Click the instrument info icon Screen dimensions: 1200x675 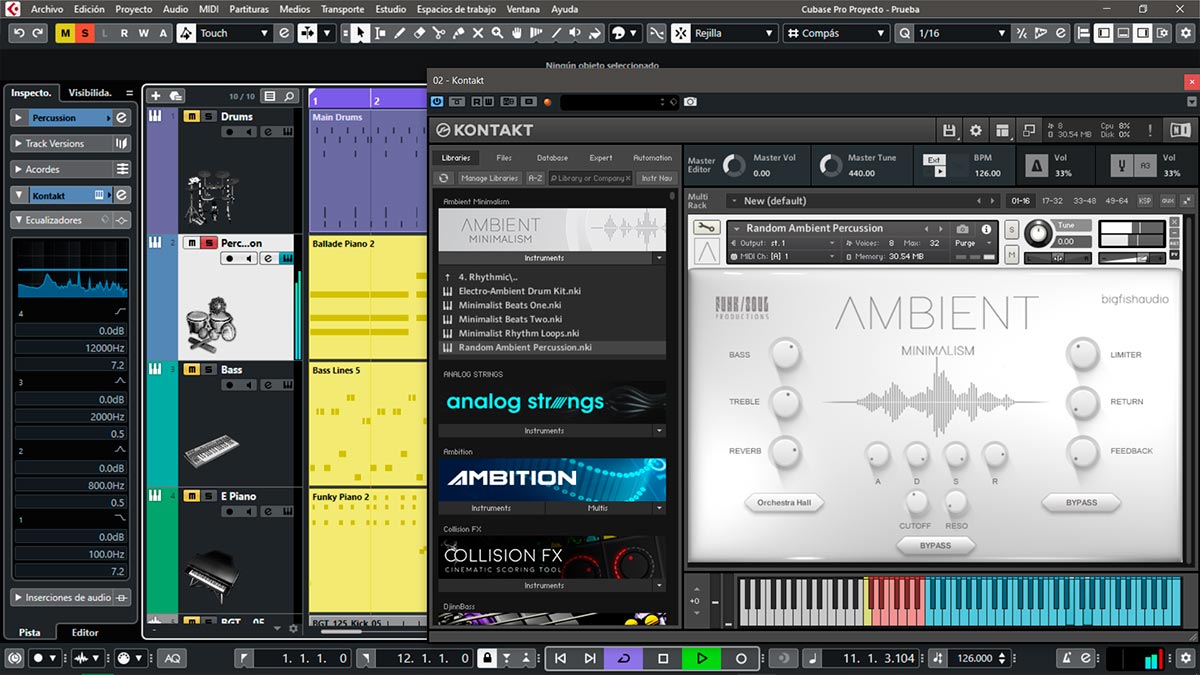[987, 228]
